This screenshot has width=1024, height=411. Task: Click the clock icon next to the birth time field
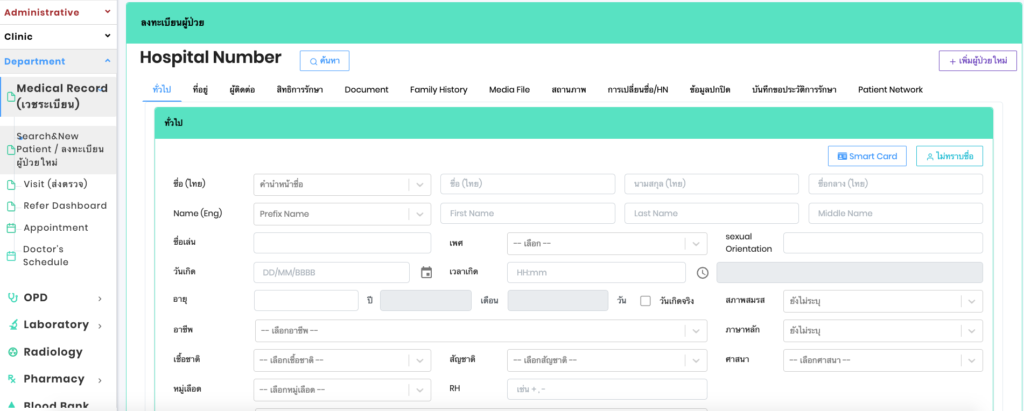pos(702,272)
